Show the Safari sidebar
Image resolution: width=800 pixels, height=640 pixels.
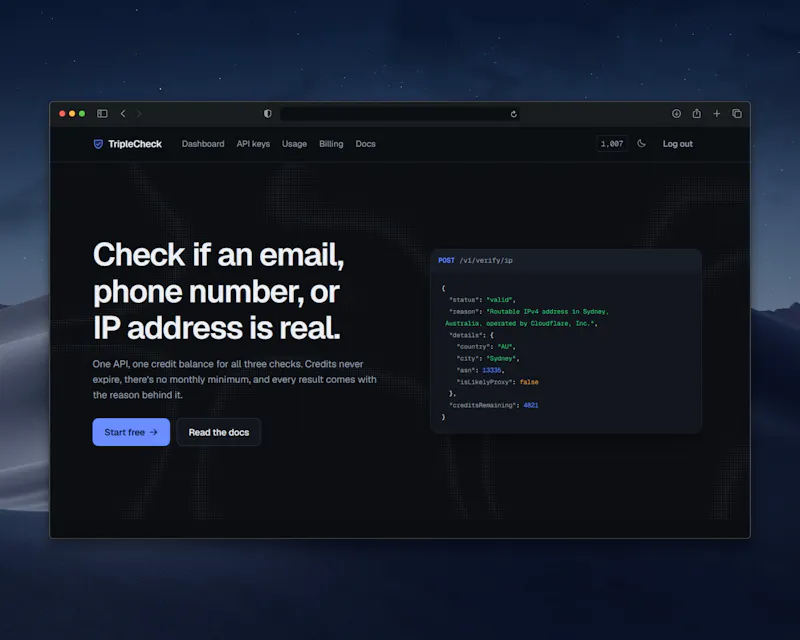(102, 113)
